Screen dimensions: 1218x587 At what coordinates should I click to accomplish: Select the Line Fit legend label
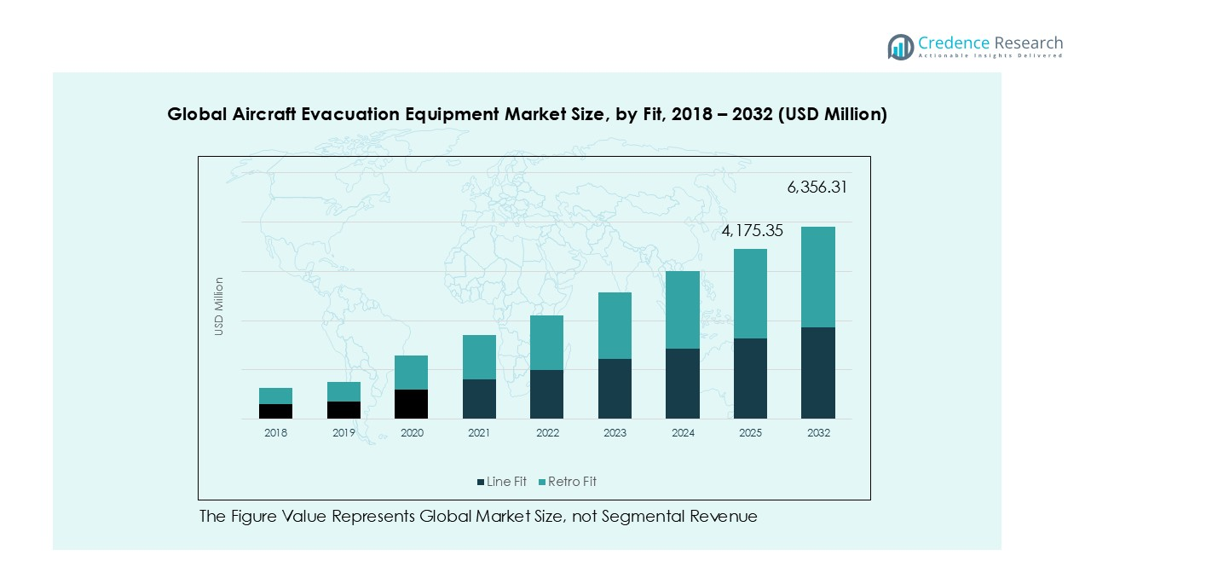[507, 482]
